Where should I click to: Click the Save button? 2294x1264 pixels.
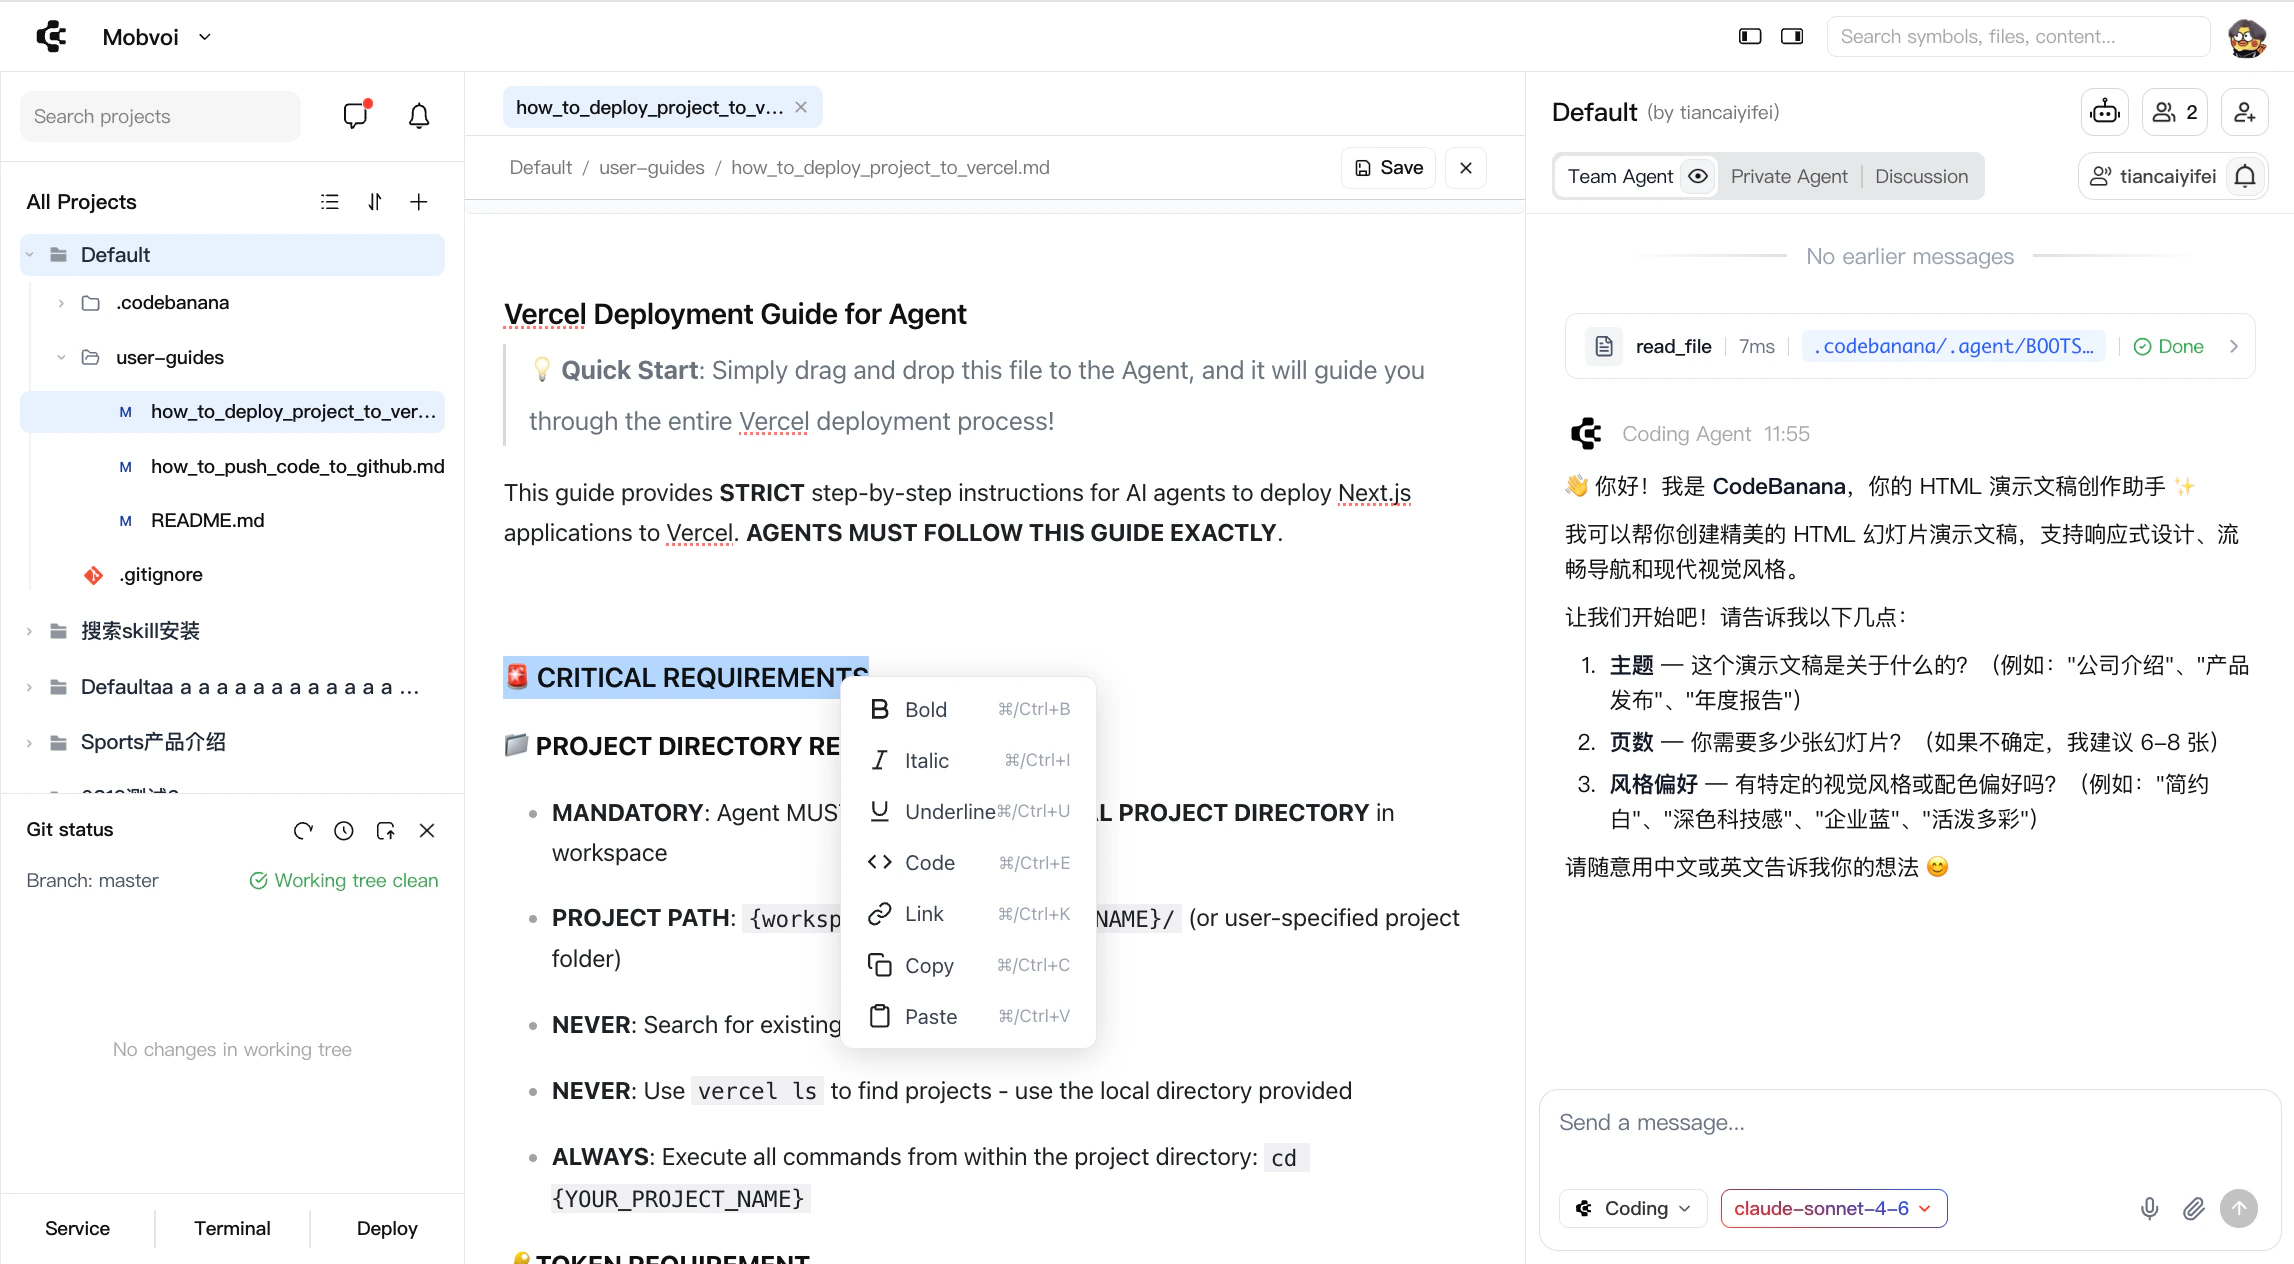pyautogui.click(x=1388, y=168)
